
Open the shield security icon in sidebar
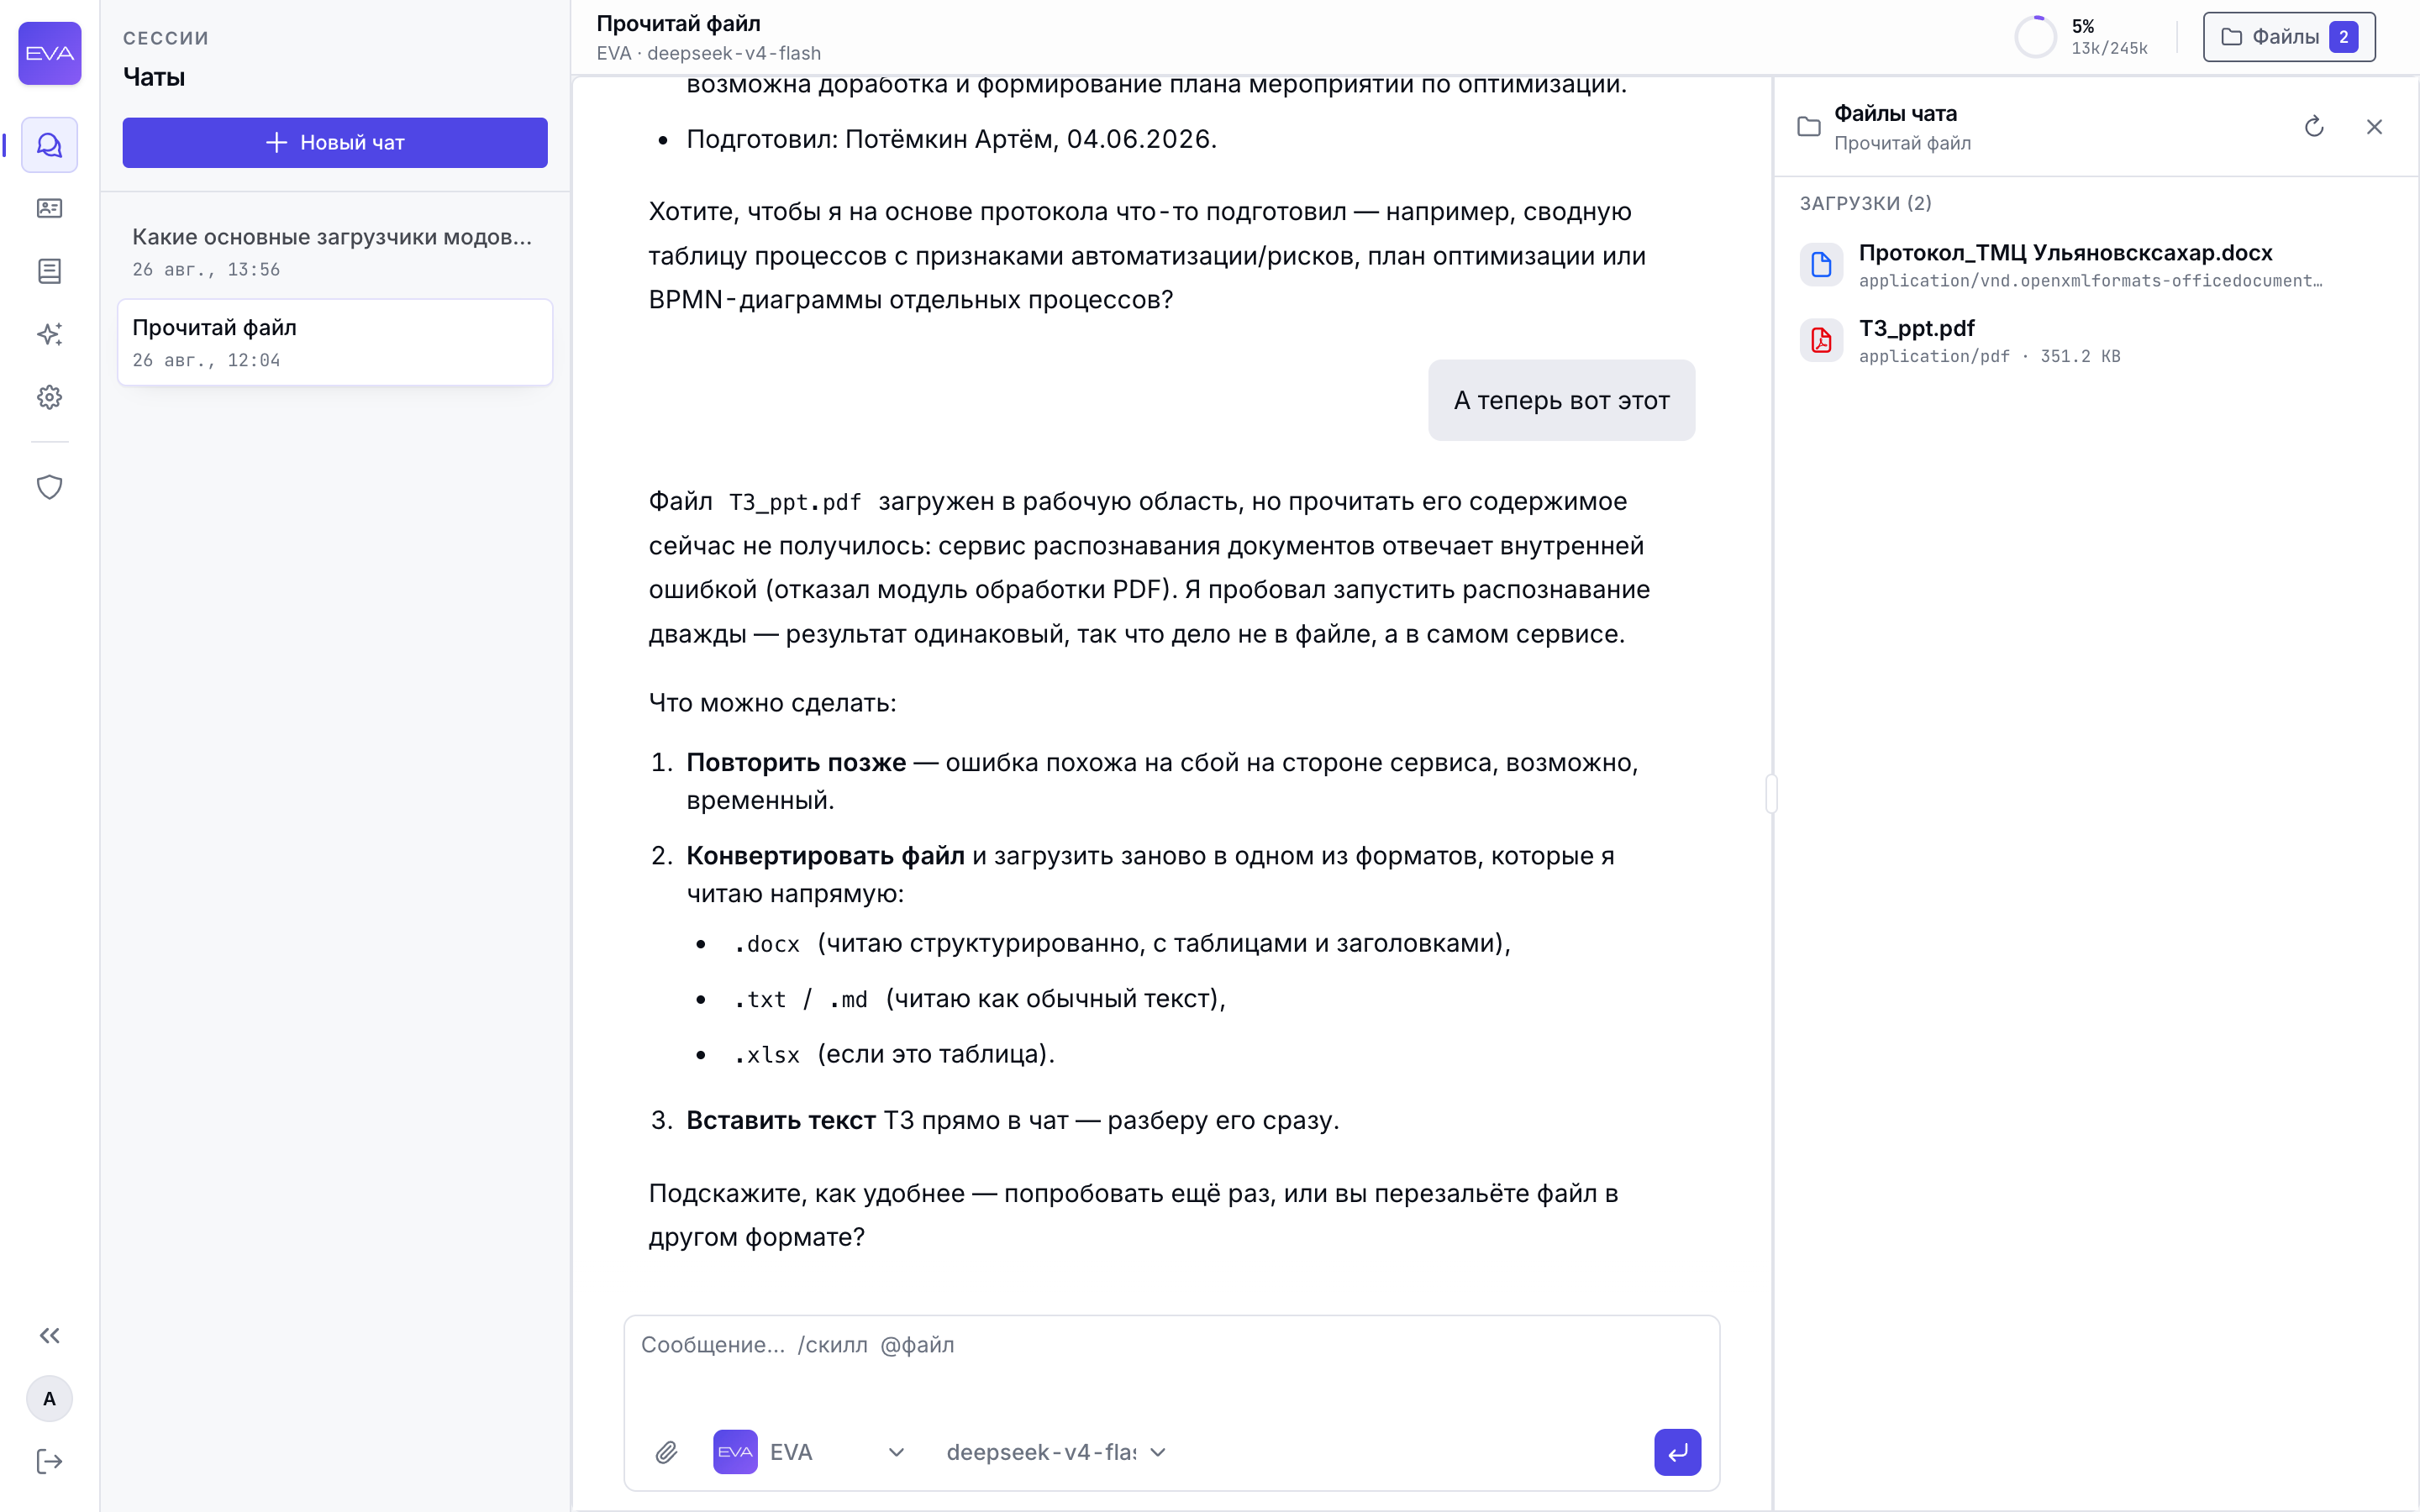[49, 487]
